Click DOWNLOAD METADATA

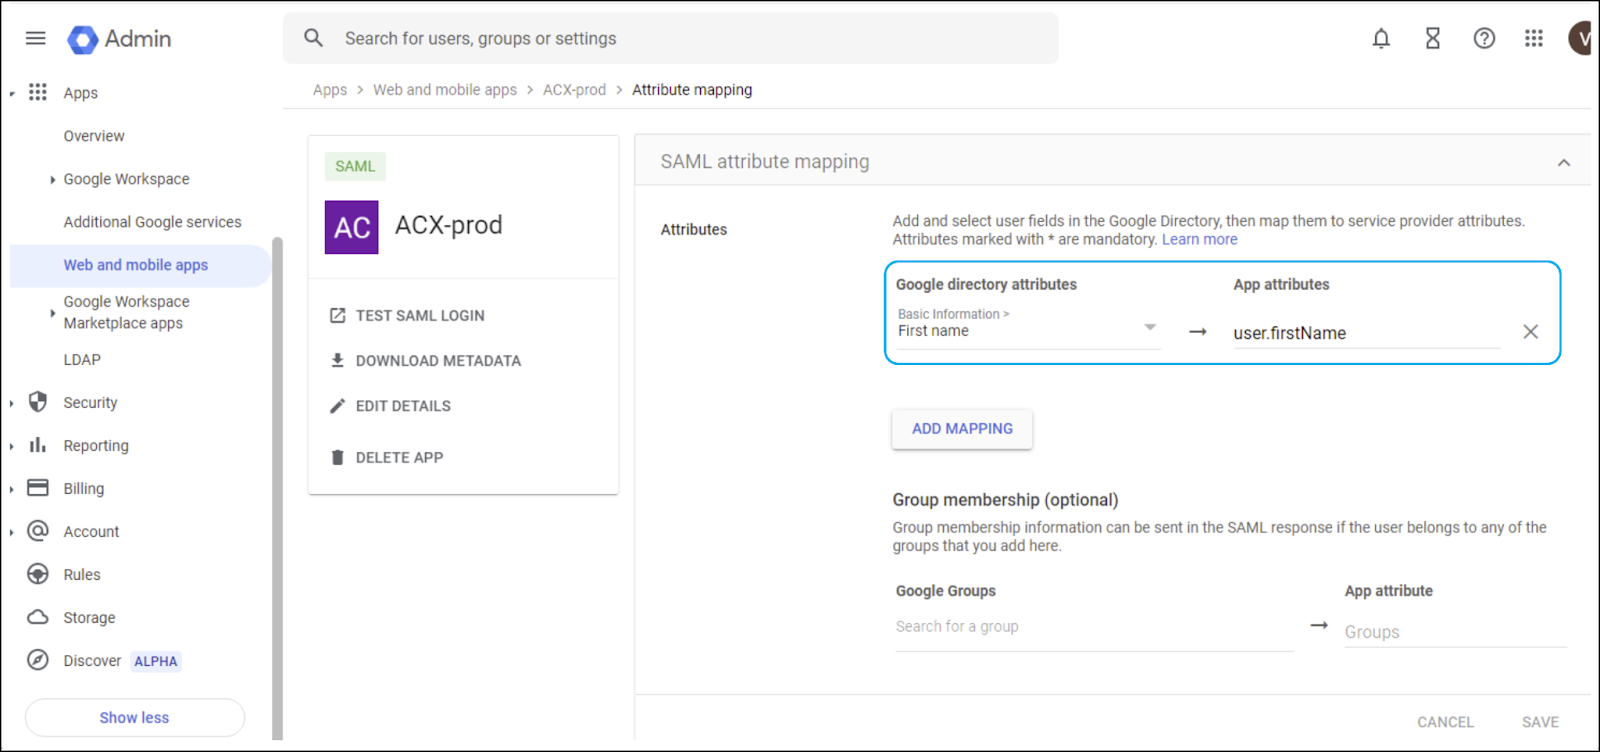(x=438, y=360)
